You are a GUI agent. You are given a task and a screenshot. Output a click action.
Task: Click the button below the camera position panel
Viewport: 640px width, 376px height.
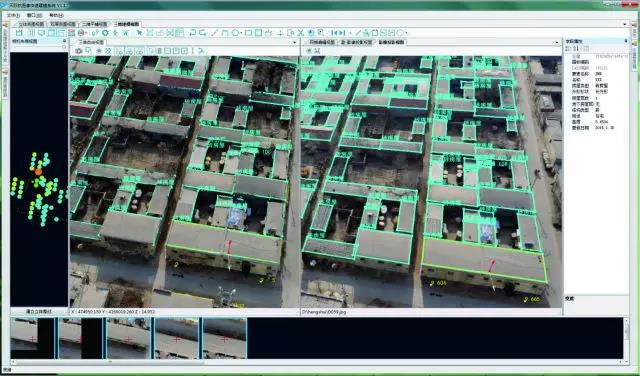pyautogui.click(x=39, y=311)
